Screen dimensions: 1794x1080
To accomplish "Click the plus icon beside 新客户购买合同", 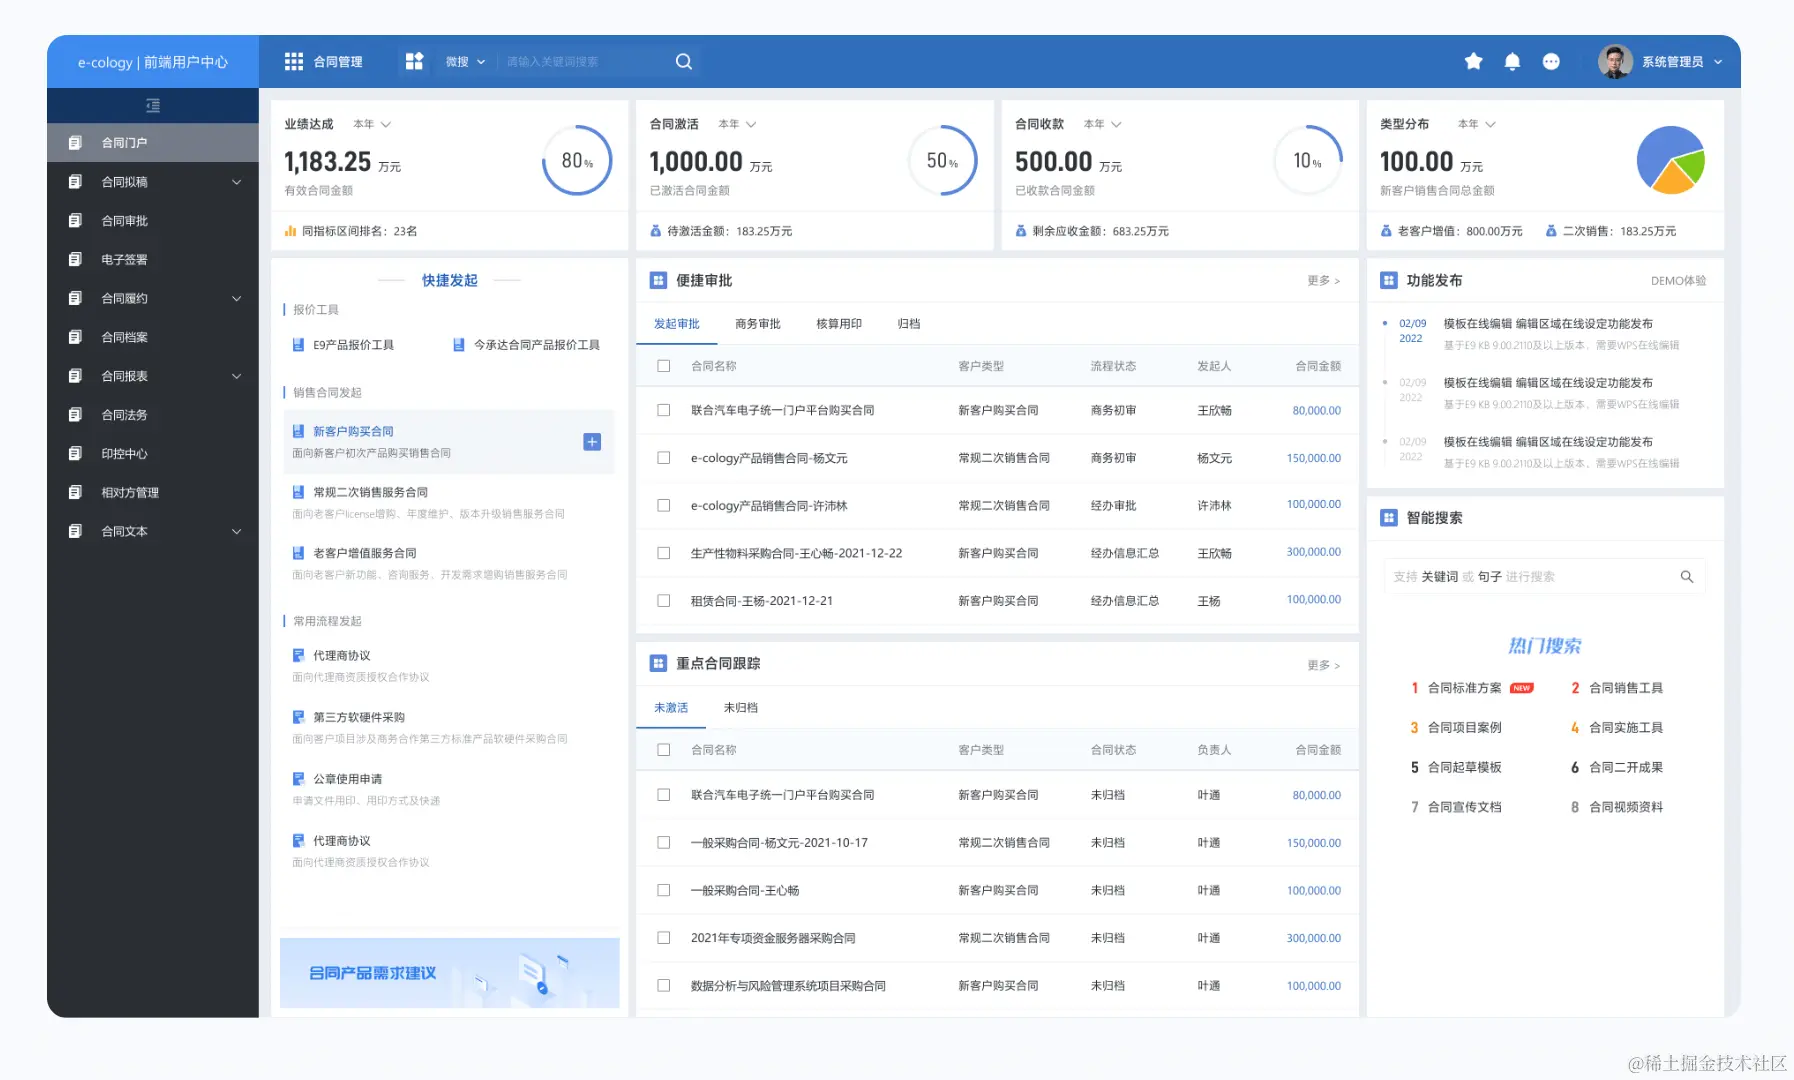I will point(592,442).
